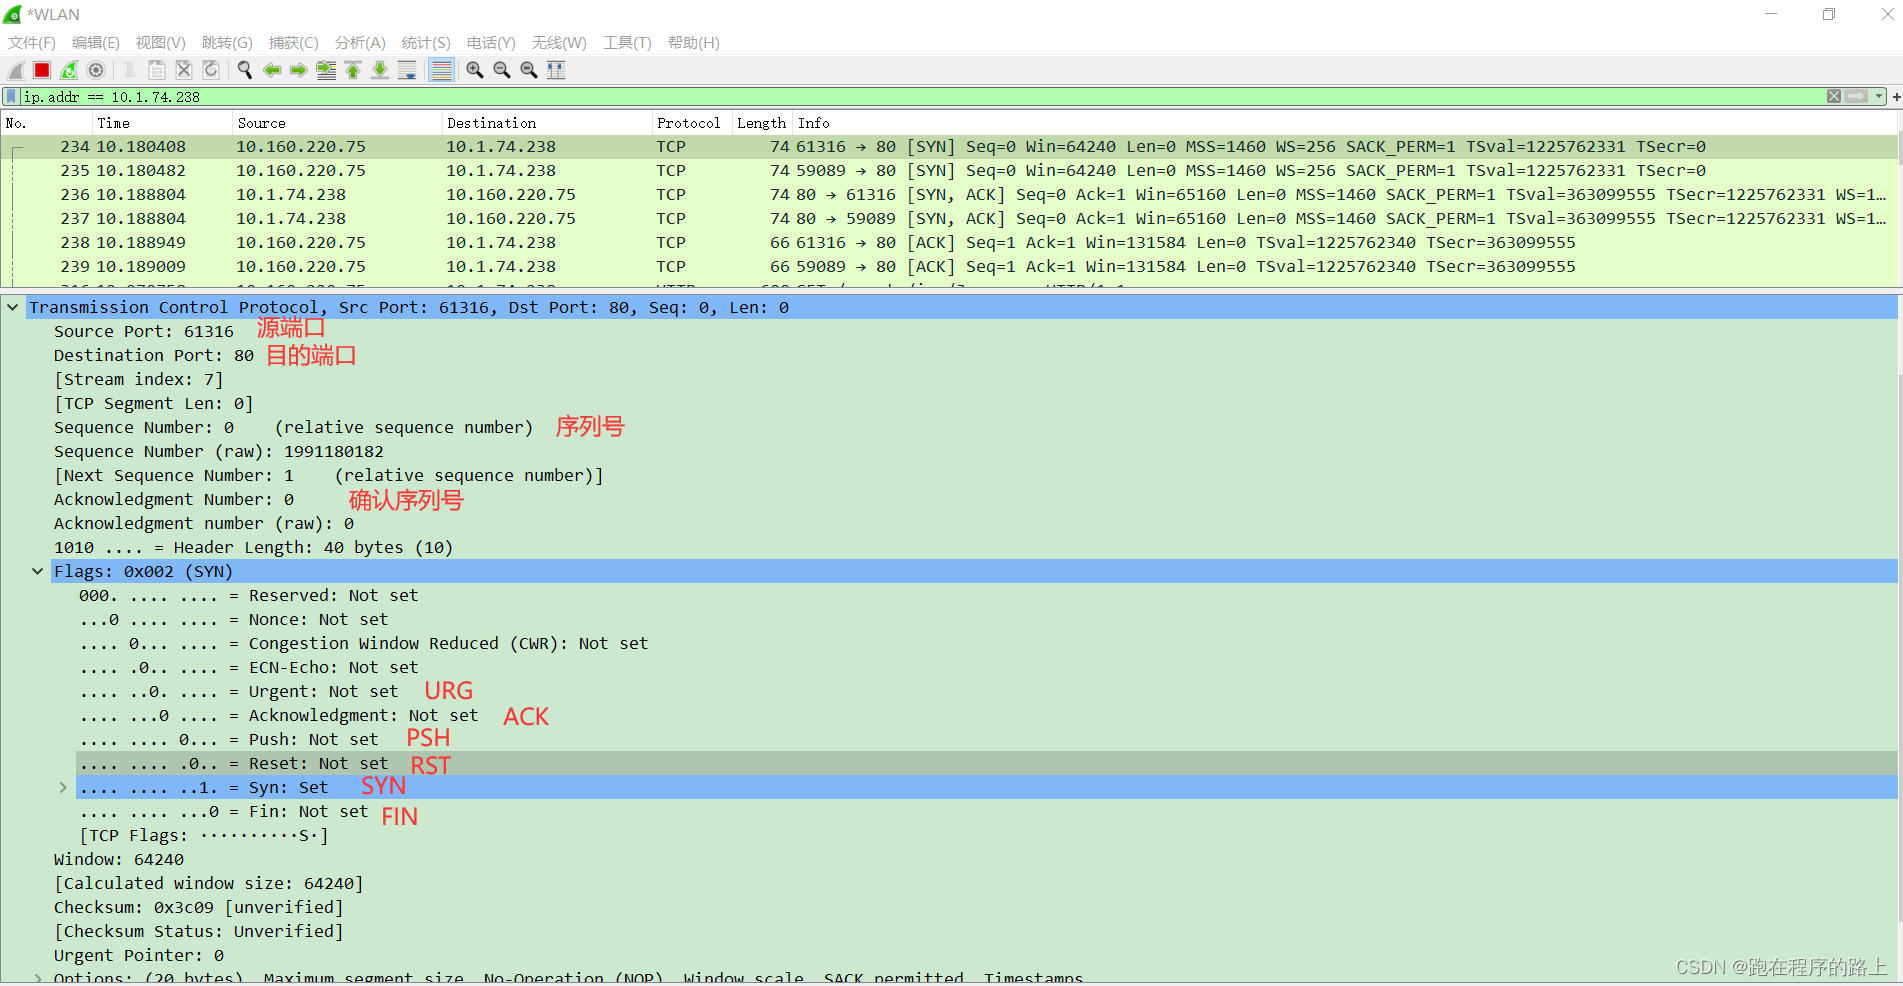Open a capture file icon
1903x986 pixels.
129,70
